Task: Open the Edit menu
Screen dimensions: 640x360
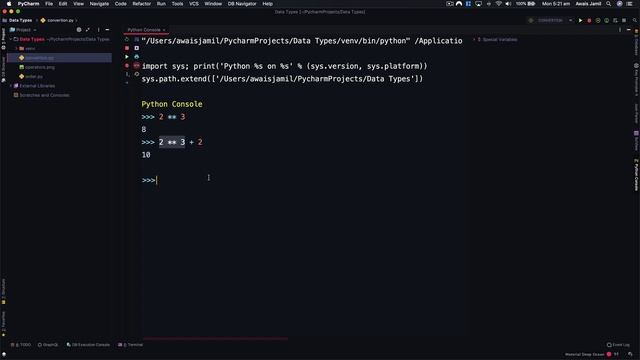Action: (x=63, y=4)
